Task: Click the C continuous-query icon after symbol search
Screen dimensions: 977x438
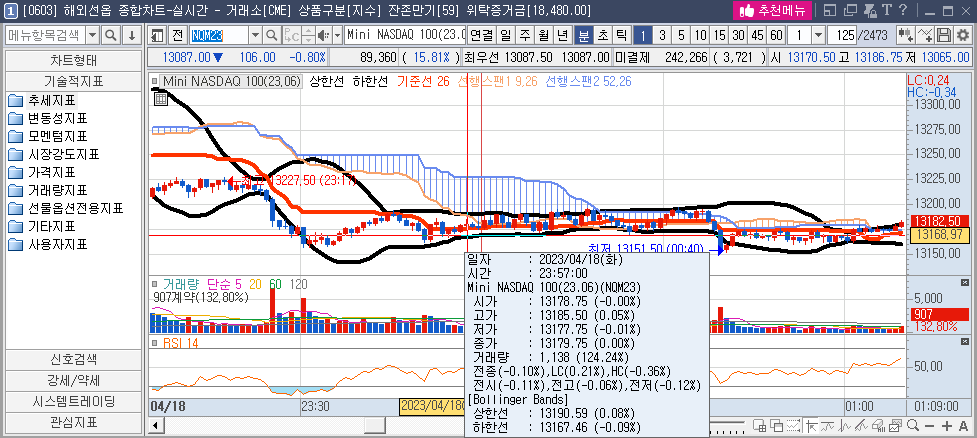Action: coord(292,35)
